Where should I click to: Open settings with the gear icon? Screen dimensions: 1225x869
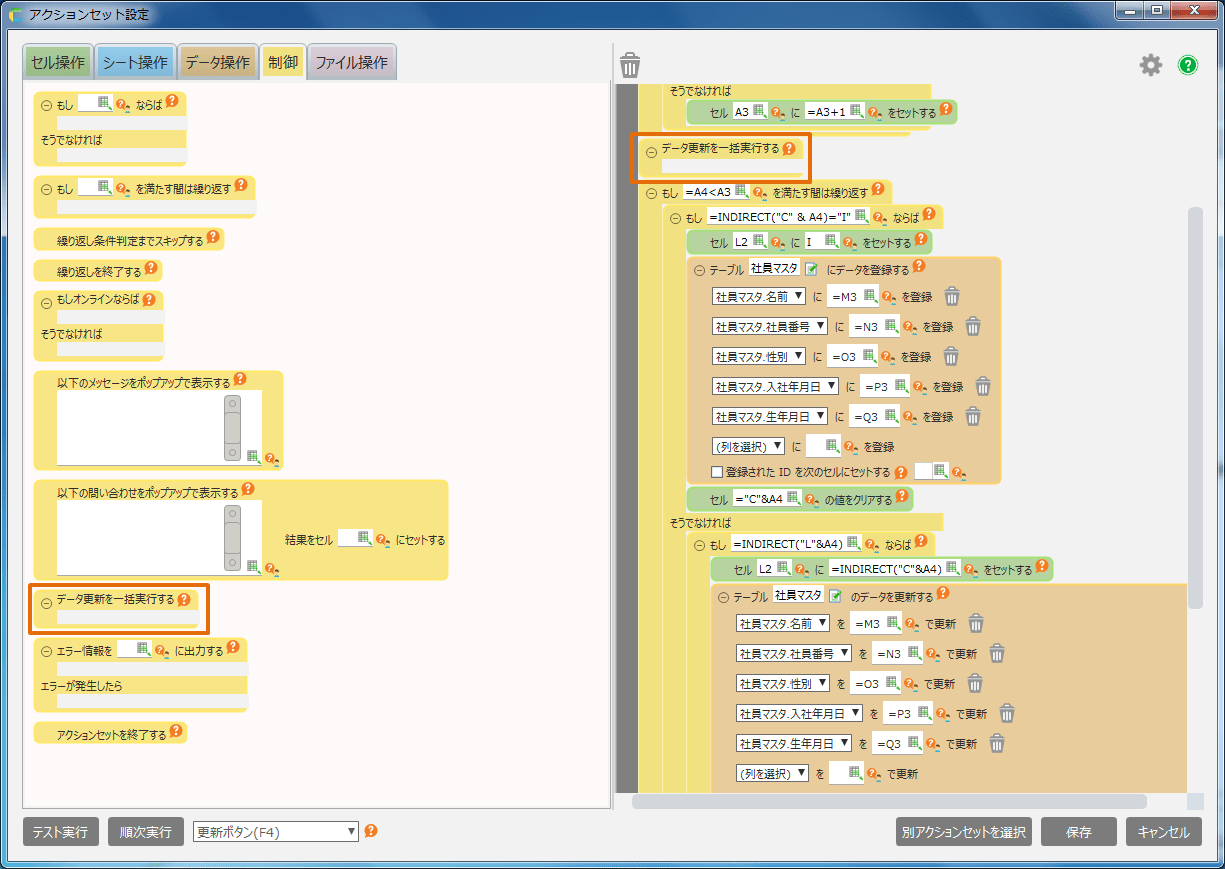coord(1151,65)
